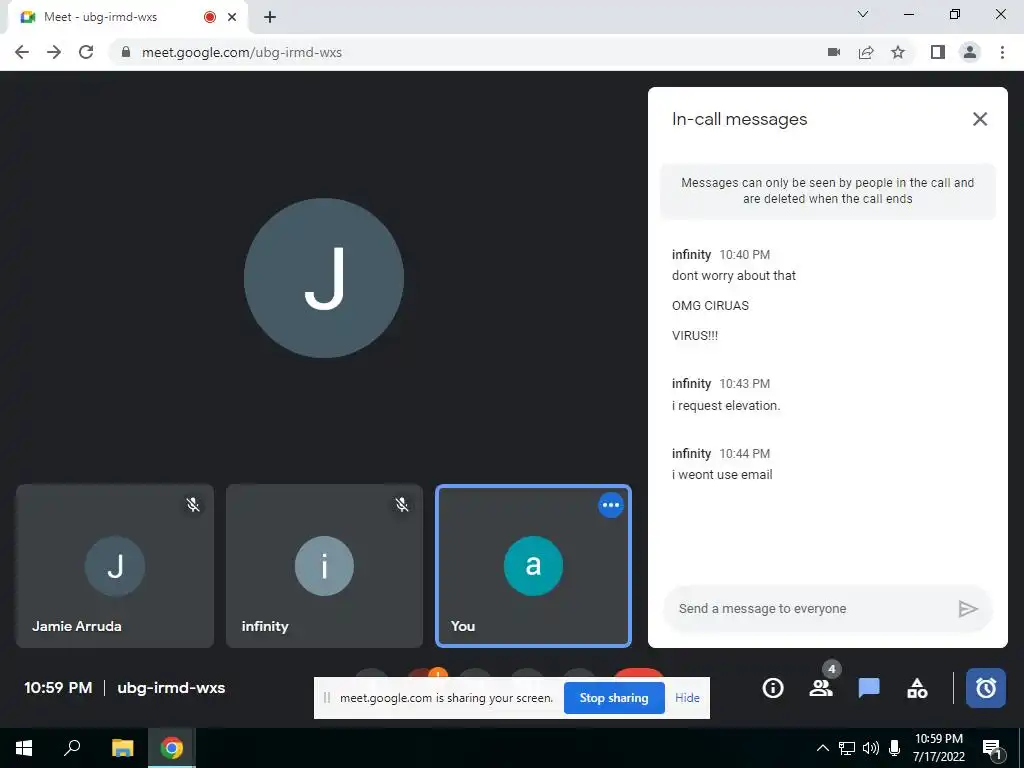Toggle the chat panel icon
Image resolution: width=1024 pixels, height=768 pixels.
click(869, 688)
